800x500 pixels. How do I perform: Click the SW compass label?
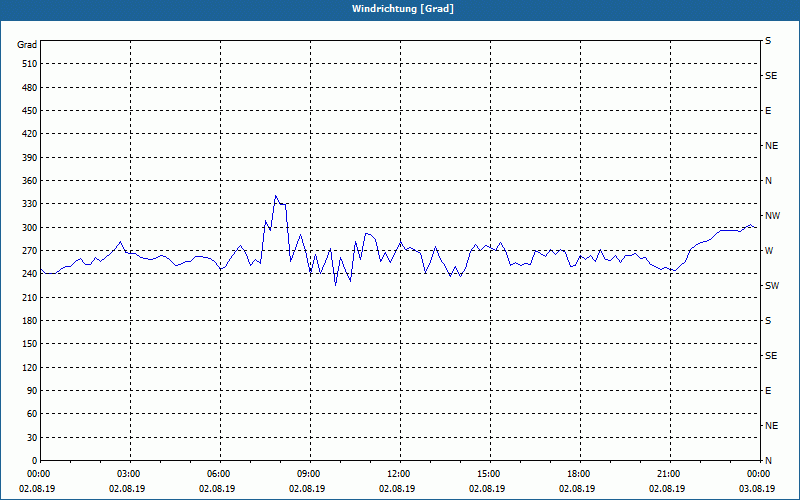coord(772,286)
